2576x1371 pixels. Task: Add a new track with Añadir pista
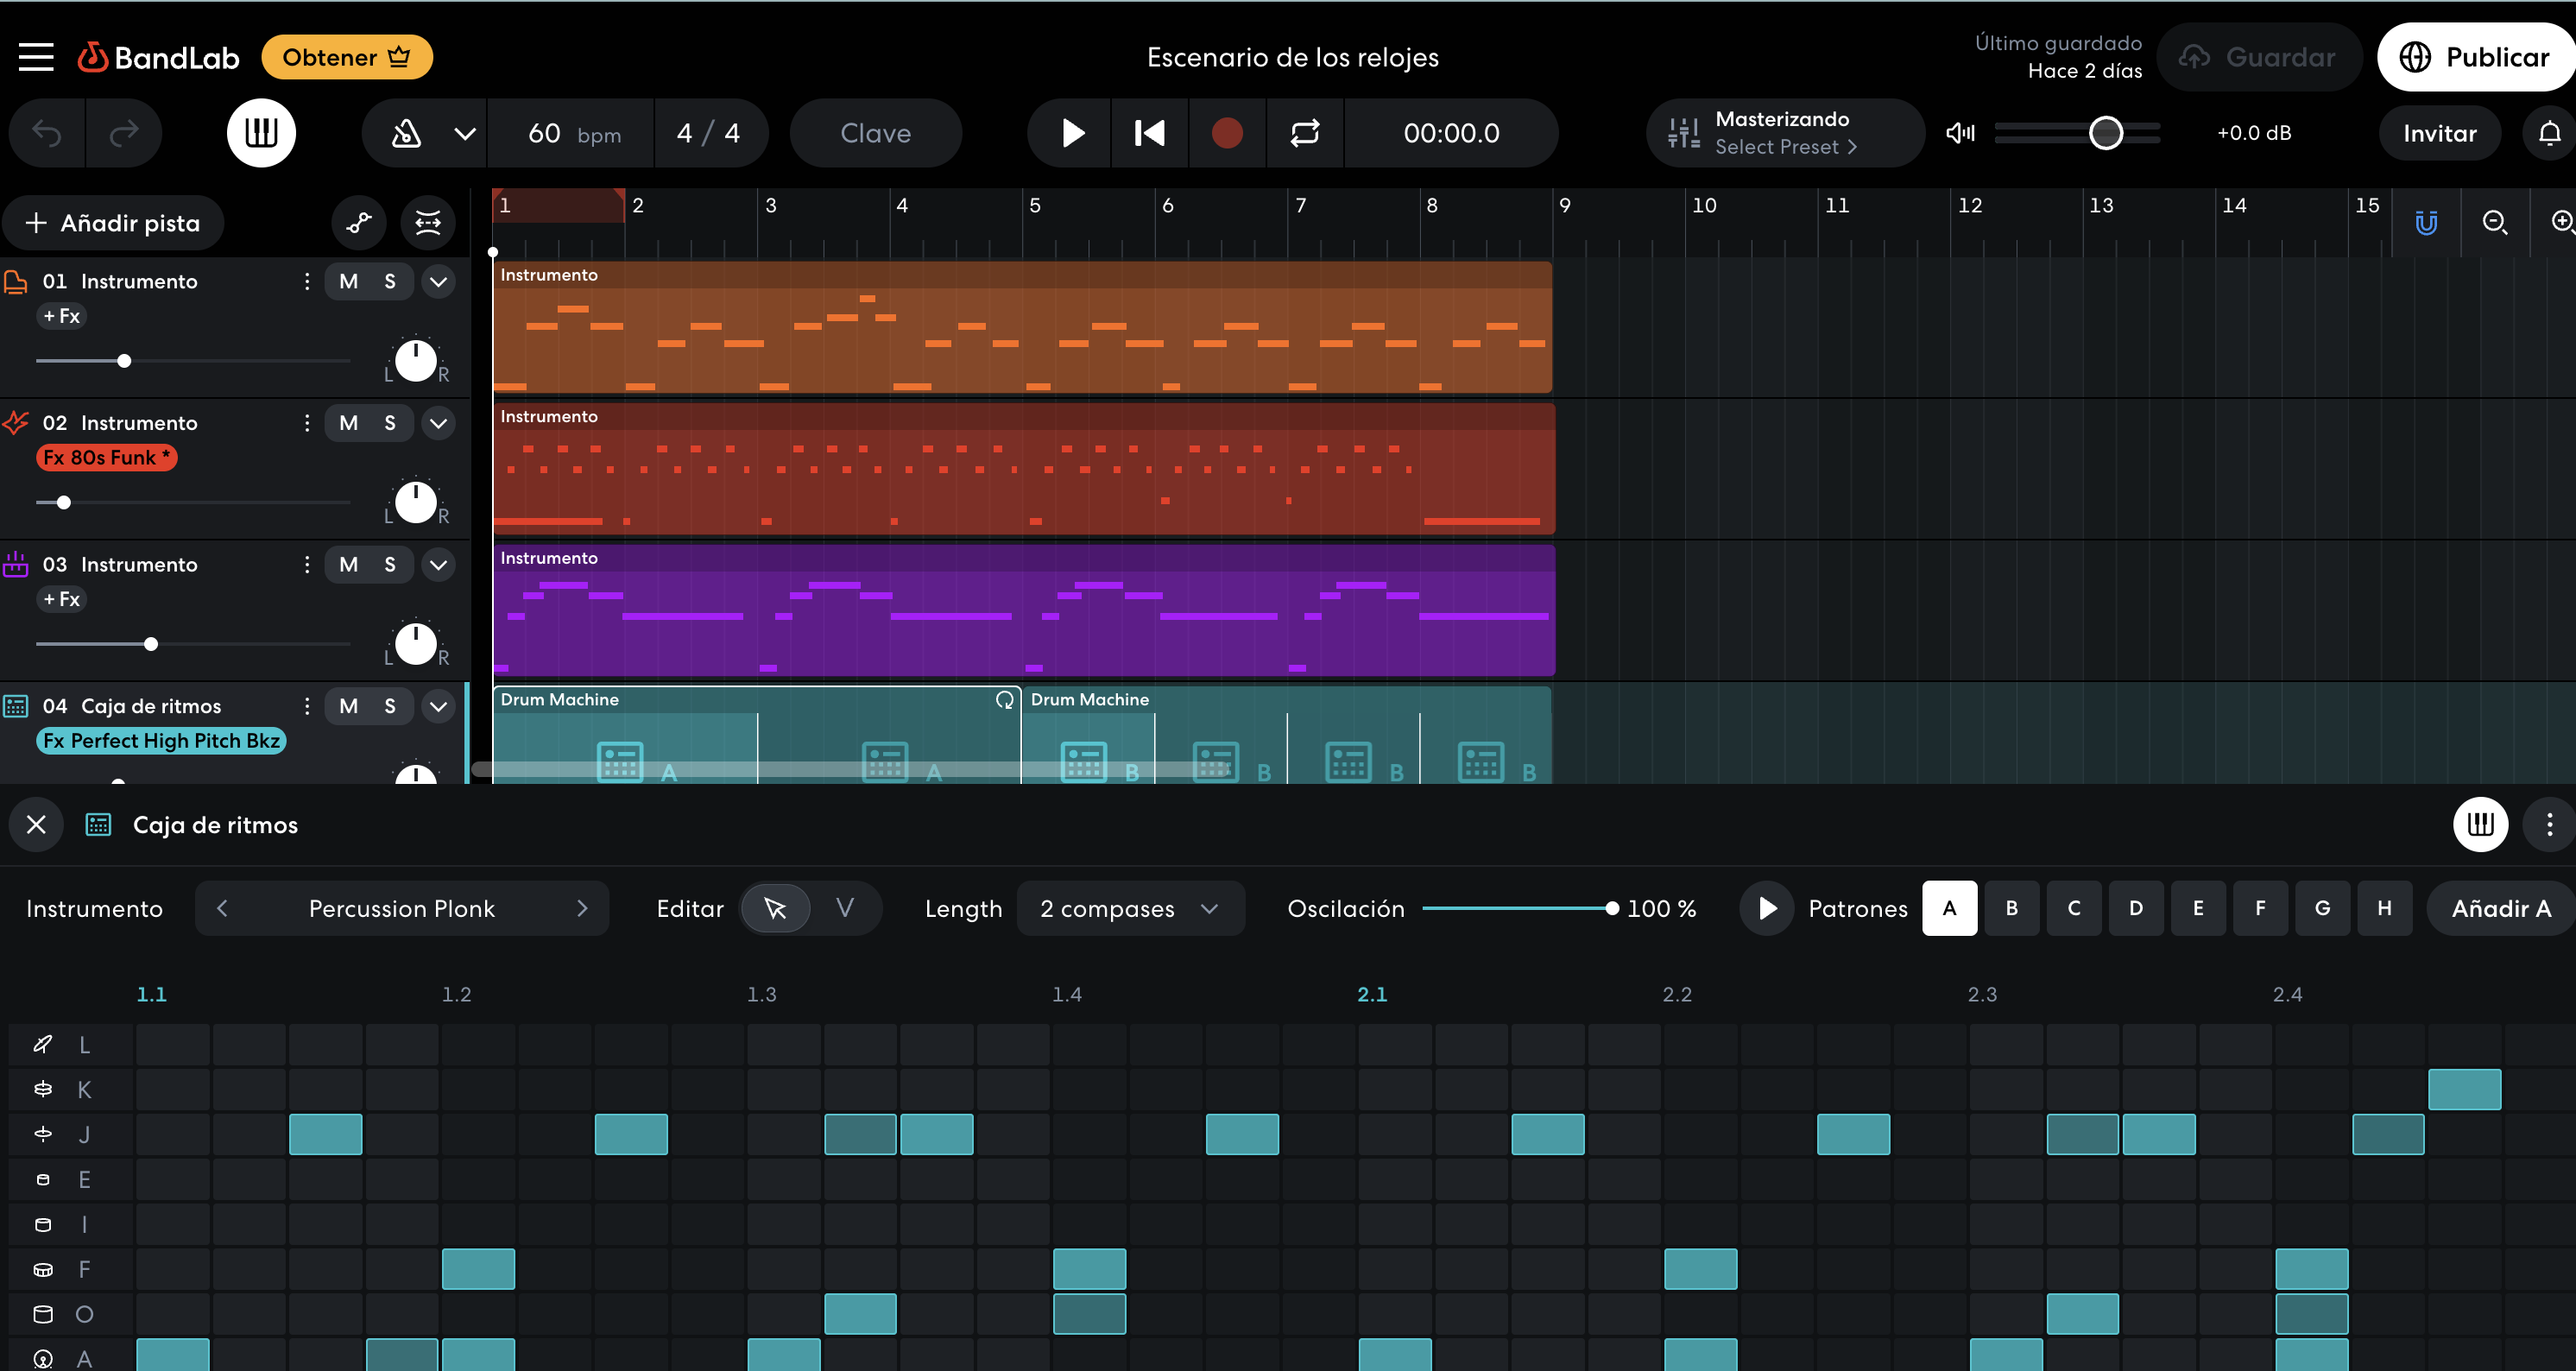[x=113, y=223]
